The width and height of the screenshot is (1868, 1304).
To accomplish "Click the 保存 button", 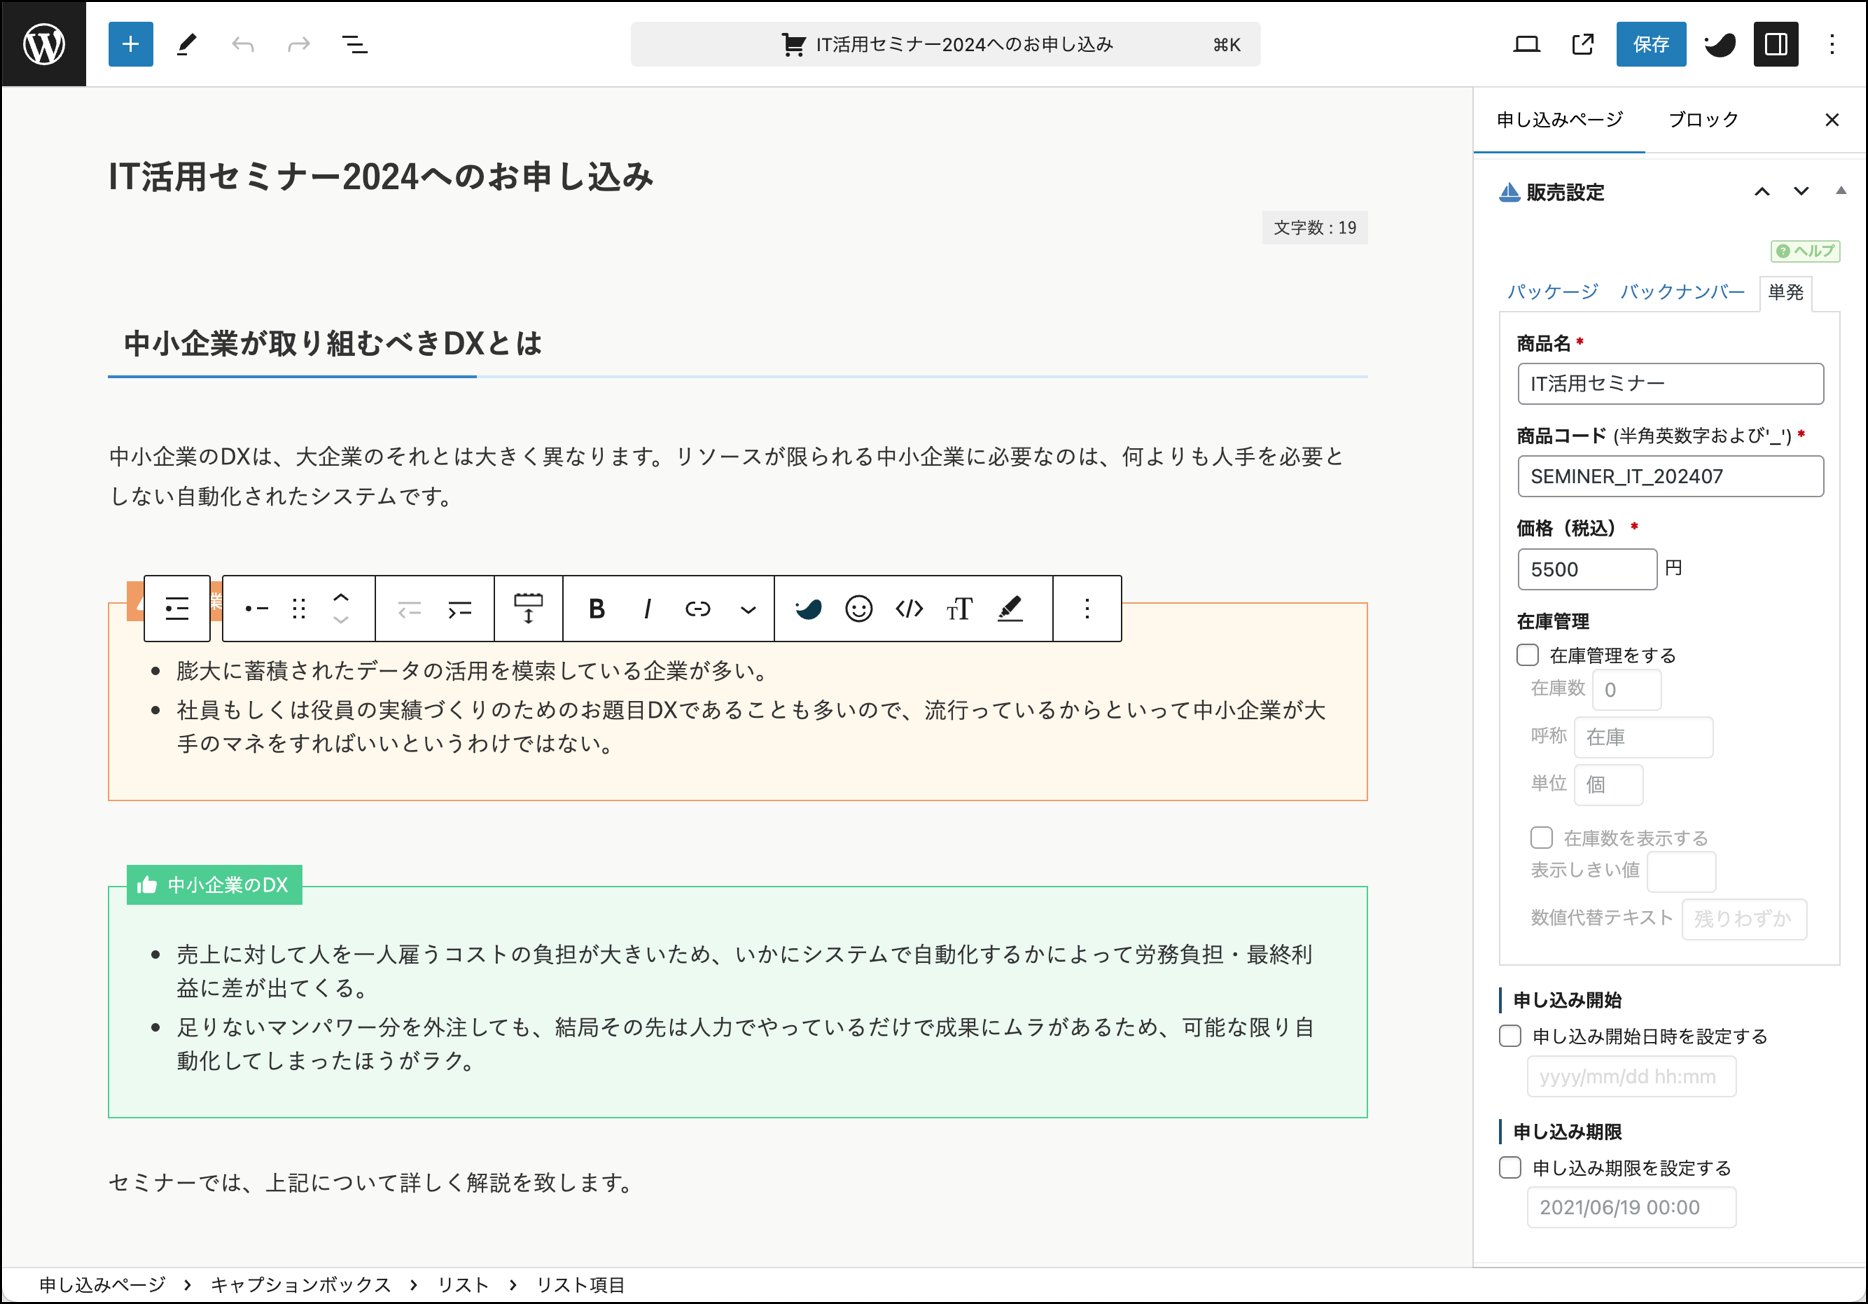I will click(x=1650, y=44).
